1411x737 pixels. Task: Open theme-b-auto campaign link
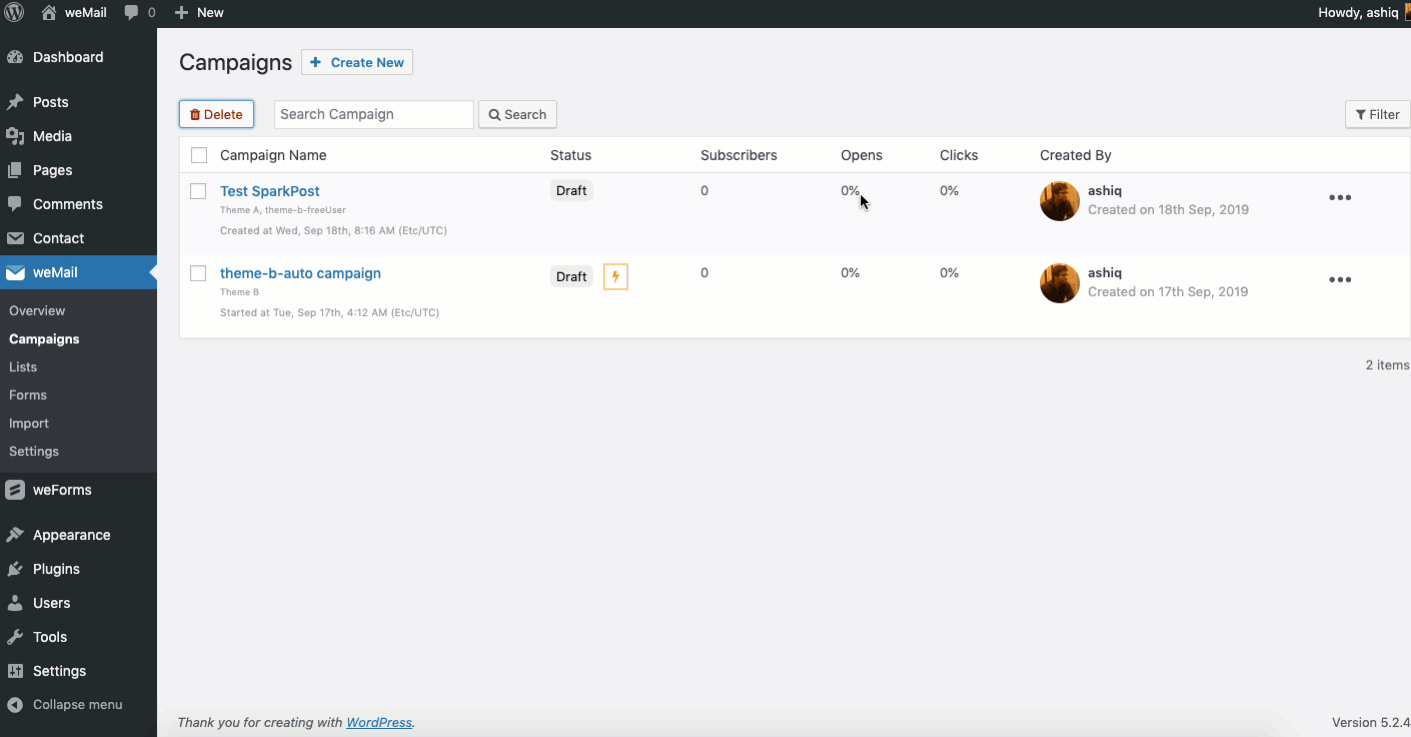[x=300, y=273]
